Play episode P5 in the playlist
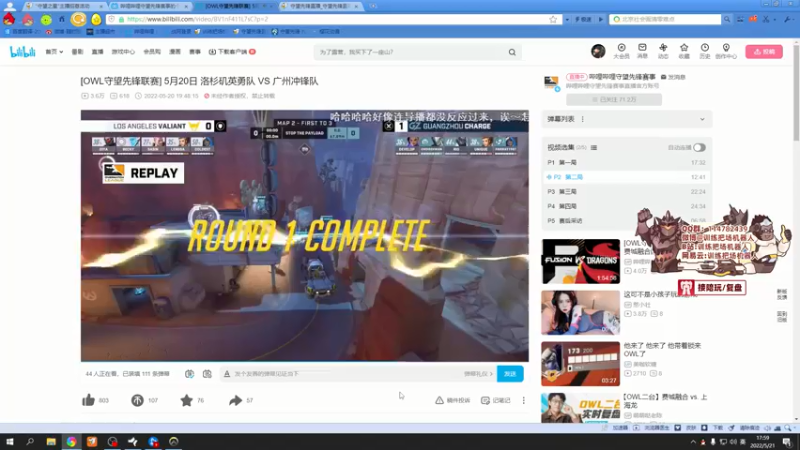The width and height of the screenshot is (800, 450). coord(627,221)
